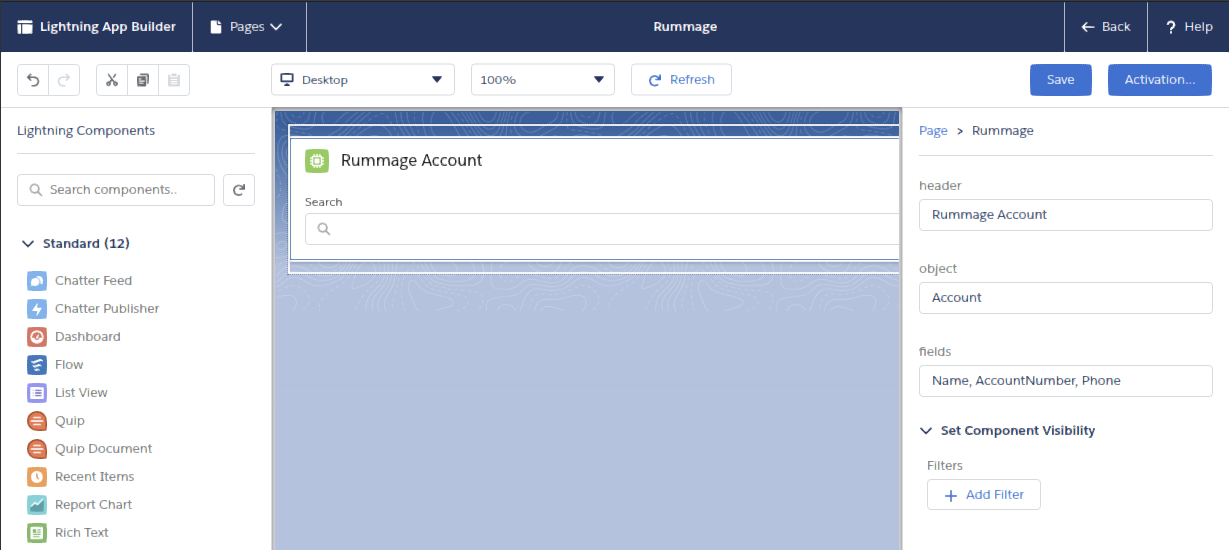Screen dimensions: 1229x550
Task: Select the Quip Document component label
Action: pos(103,449)
